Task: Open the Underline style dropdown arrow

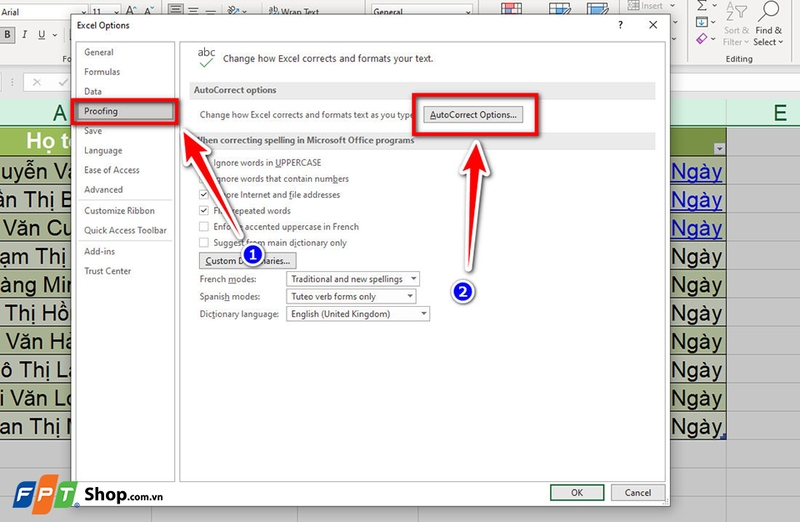Action: tap(55, 35)
